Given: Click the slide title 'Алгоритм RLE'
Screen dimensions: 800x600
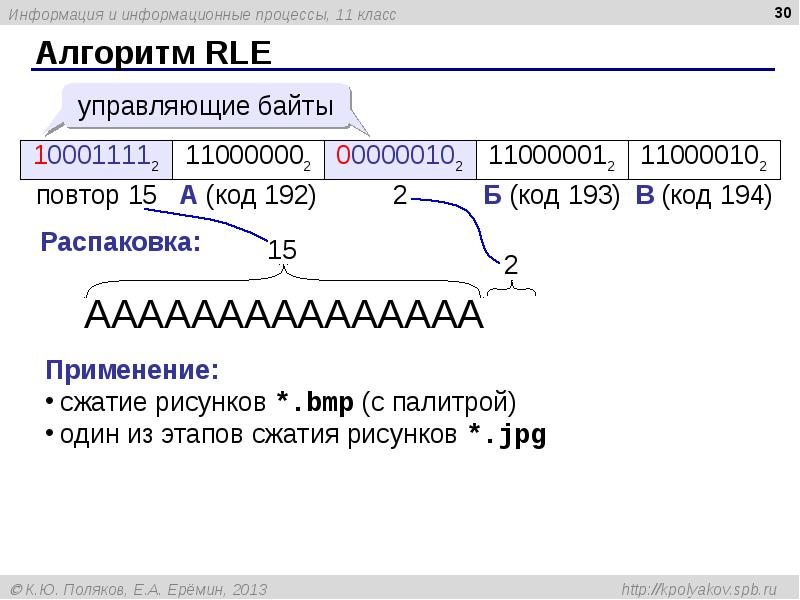Looking at the screenshot, I should pyautogui.click(x=153, y=53).
